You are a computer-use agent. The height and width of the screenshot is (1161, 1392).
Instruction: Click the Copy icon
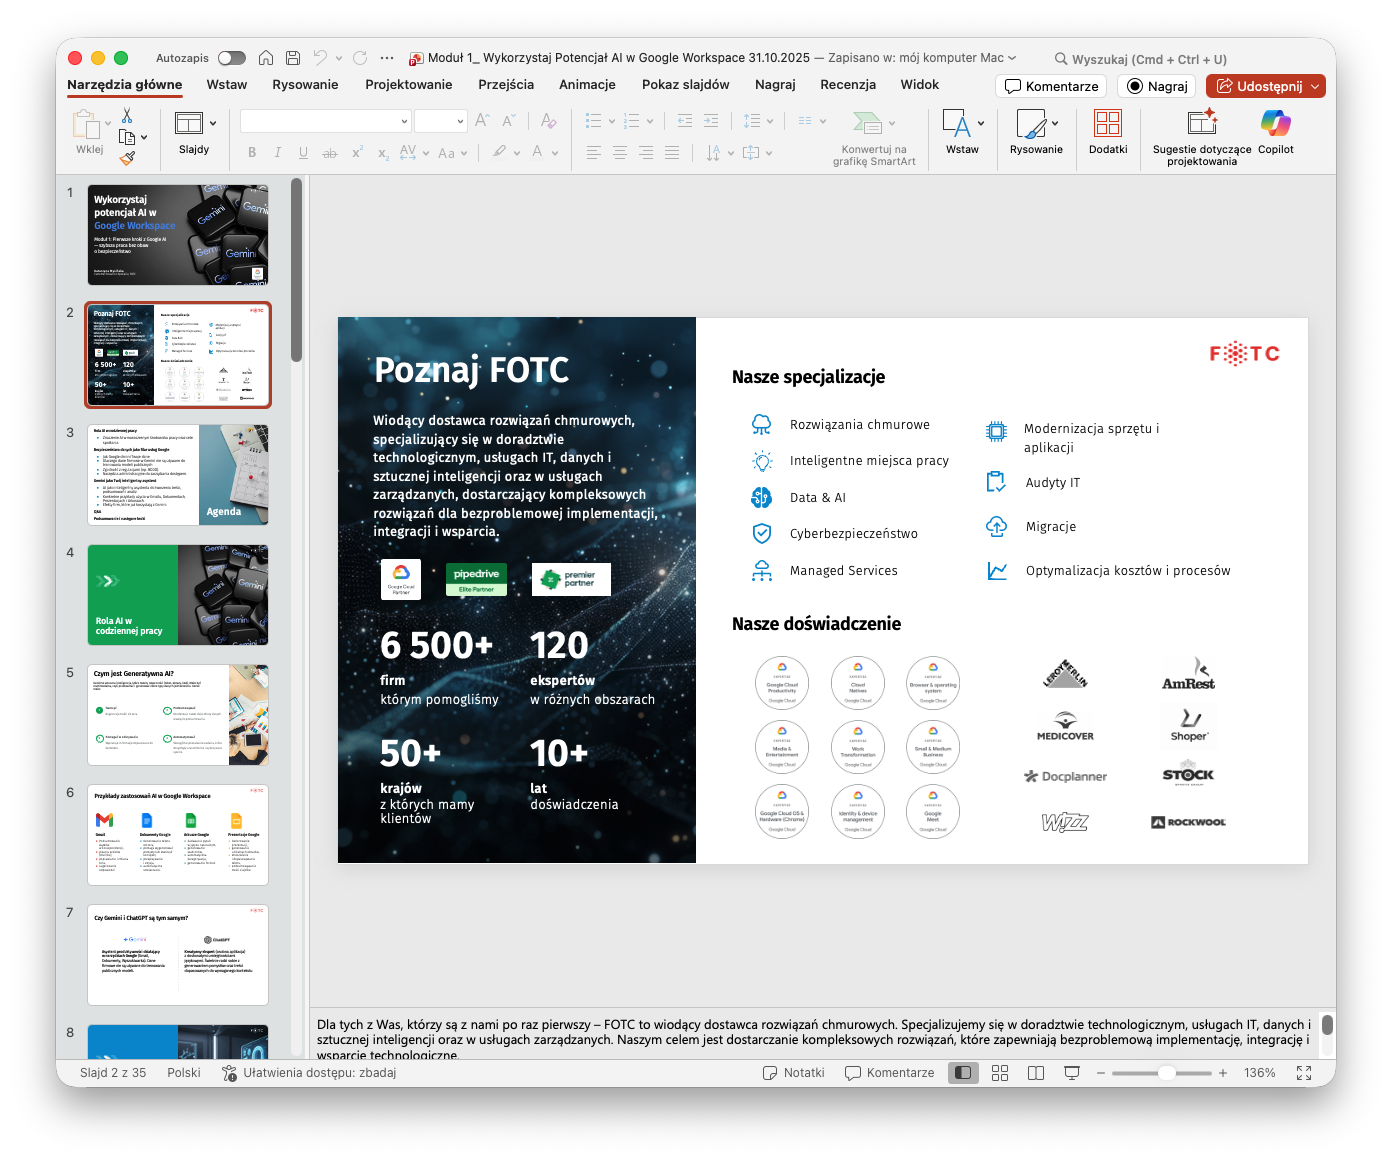coord(127,137)
